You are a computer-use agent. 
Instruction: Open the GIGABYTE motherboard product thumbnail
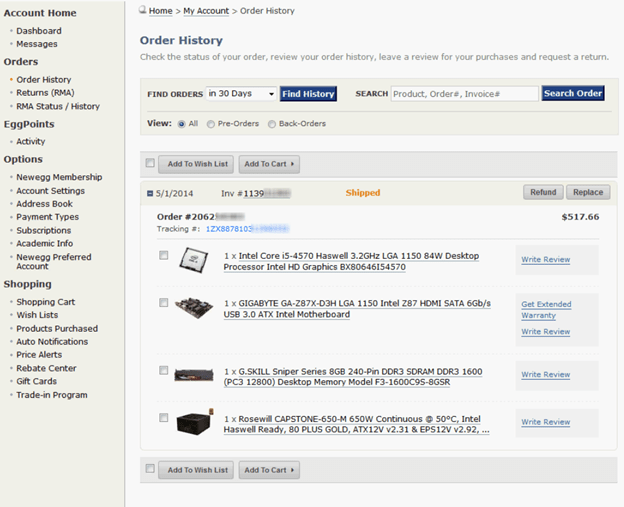pos(194,308)
